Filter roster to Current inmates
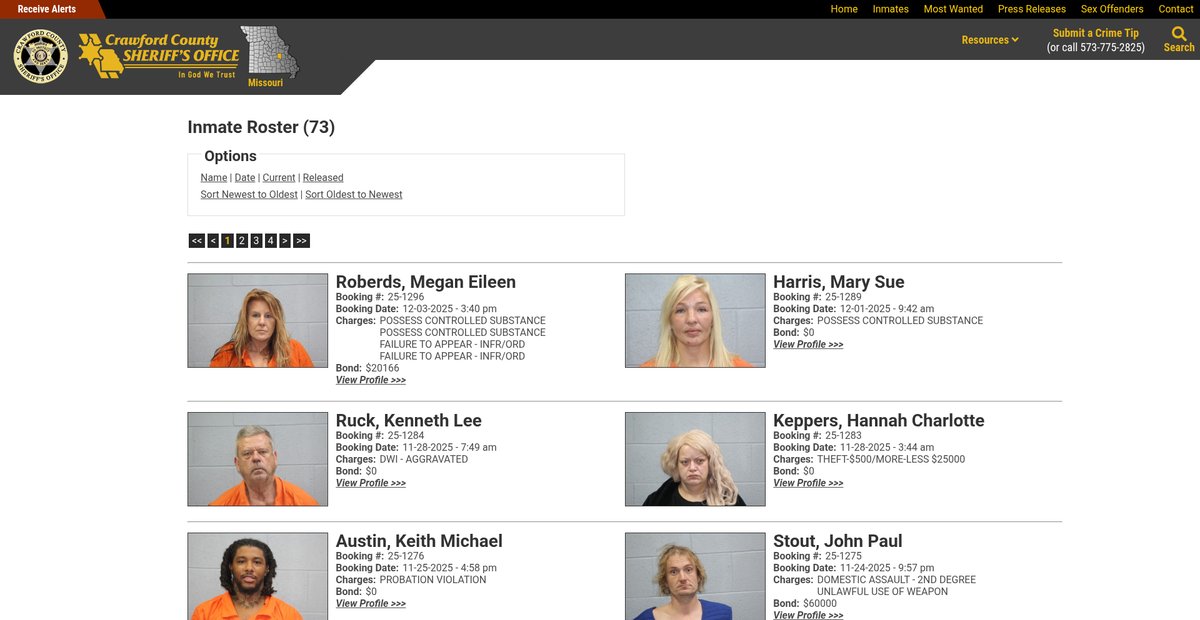1200x620 pixels. click(x=279, y=178)
